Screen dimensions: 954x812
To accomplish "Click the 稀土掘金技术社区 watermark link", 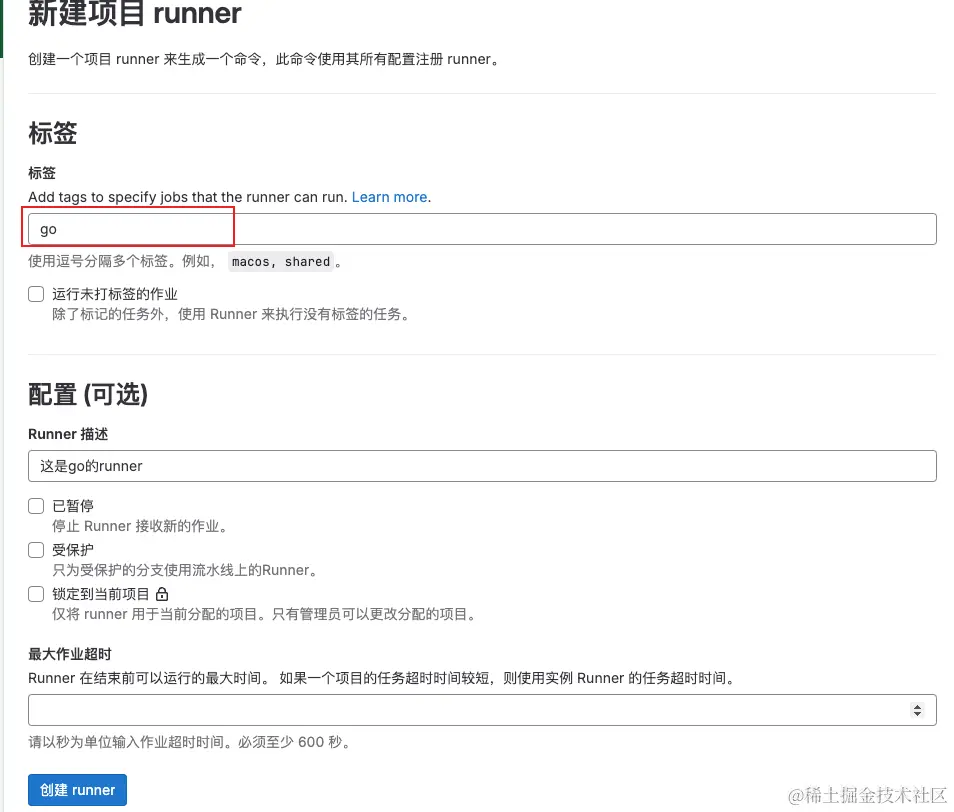I will tap(869, 795).
